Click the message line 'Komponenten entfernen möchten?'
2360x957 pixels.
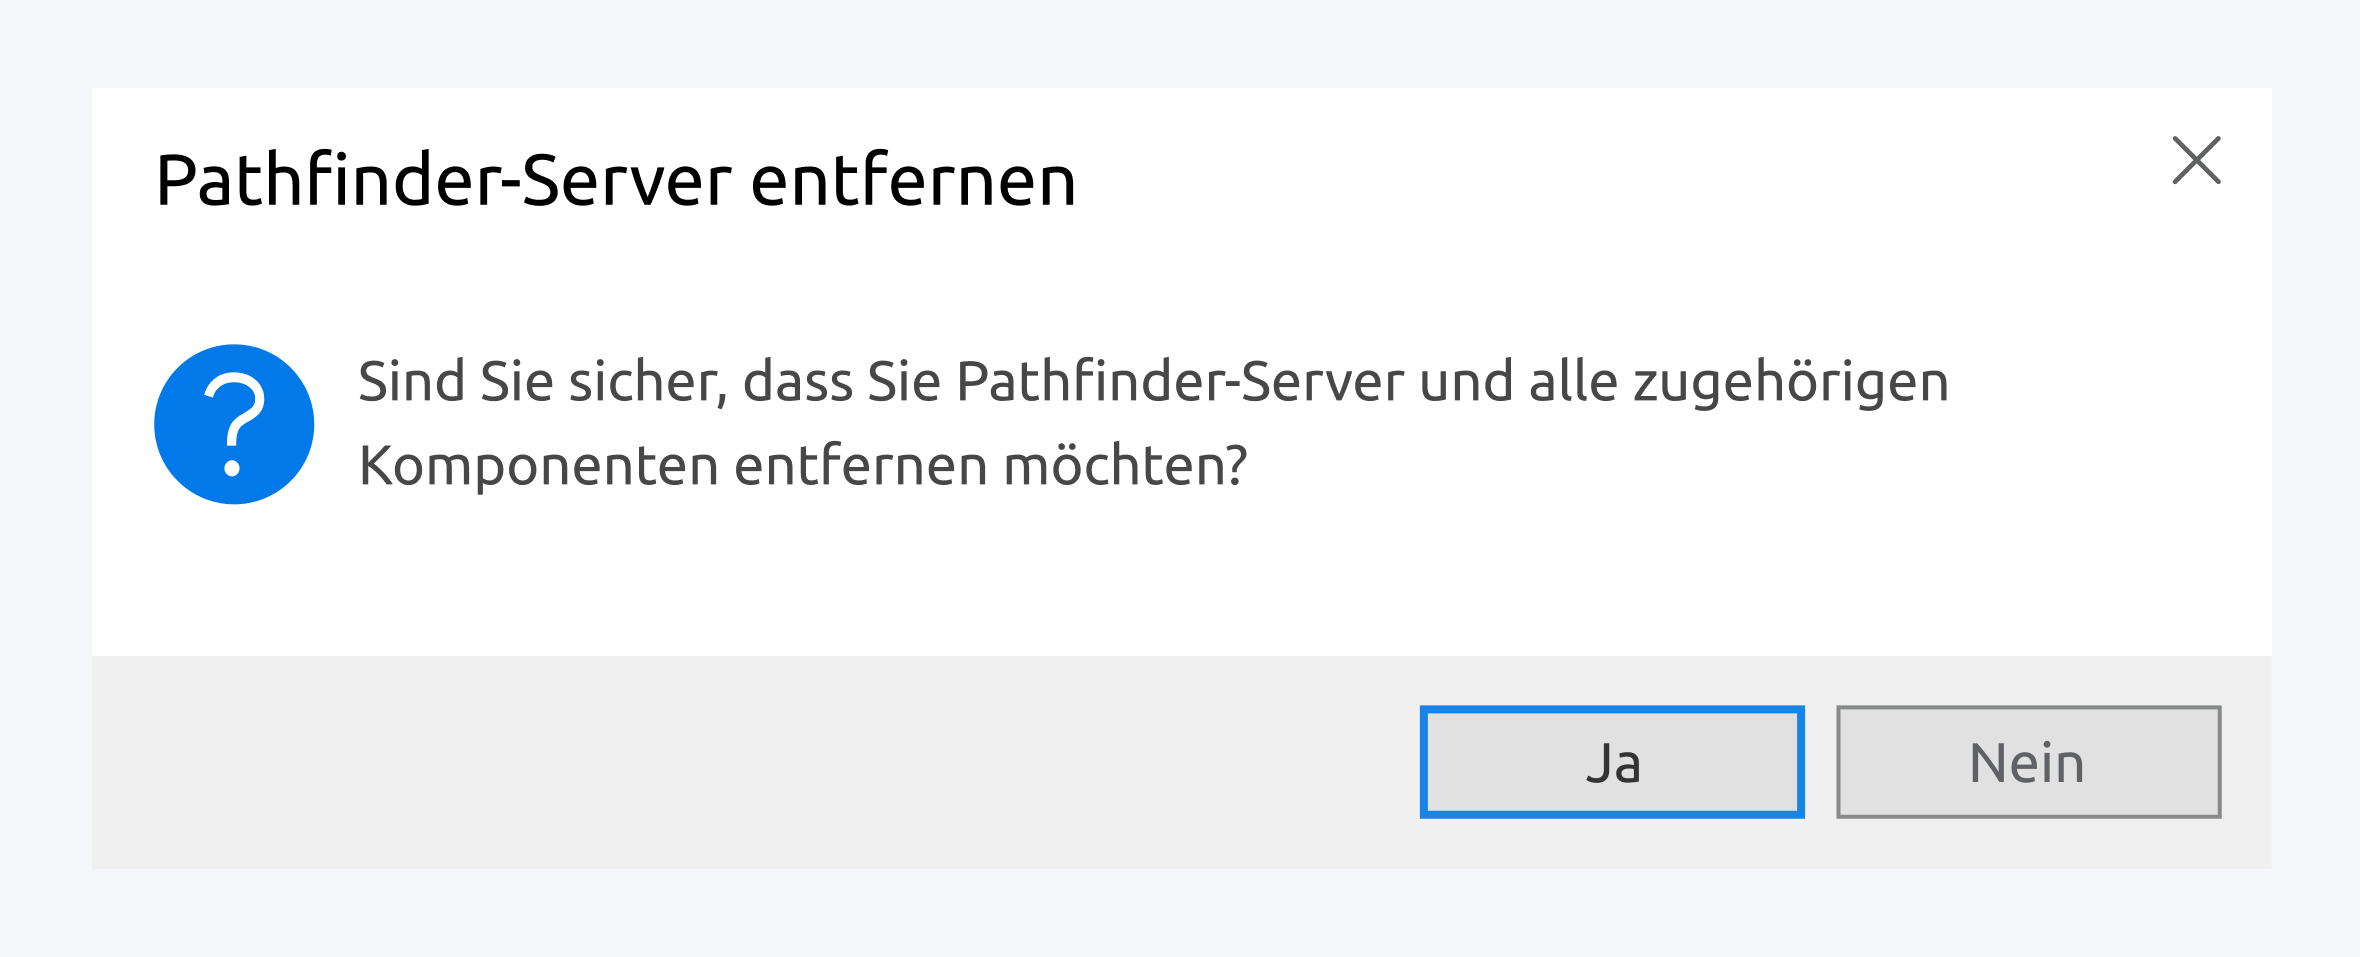click(x=803, y=466)
